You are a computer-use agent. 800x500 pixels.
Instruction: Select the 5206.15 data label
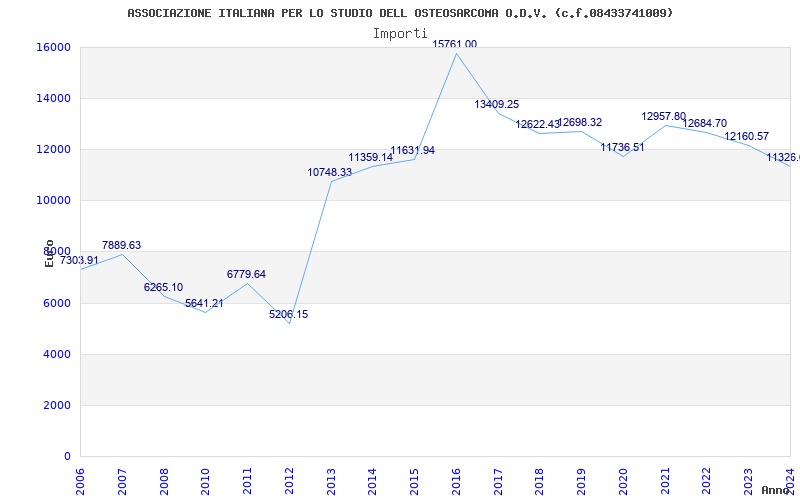pos(289,315)
